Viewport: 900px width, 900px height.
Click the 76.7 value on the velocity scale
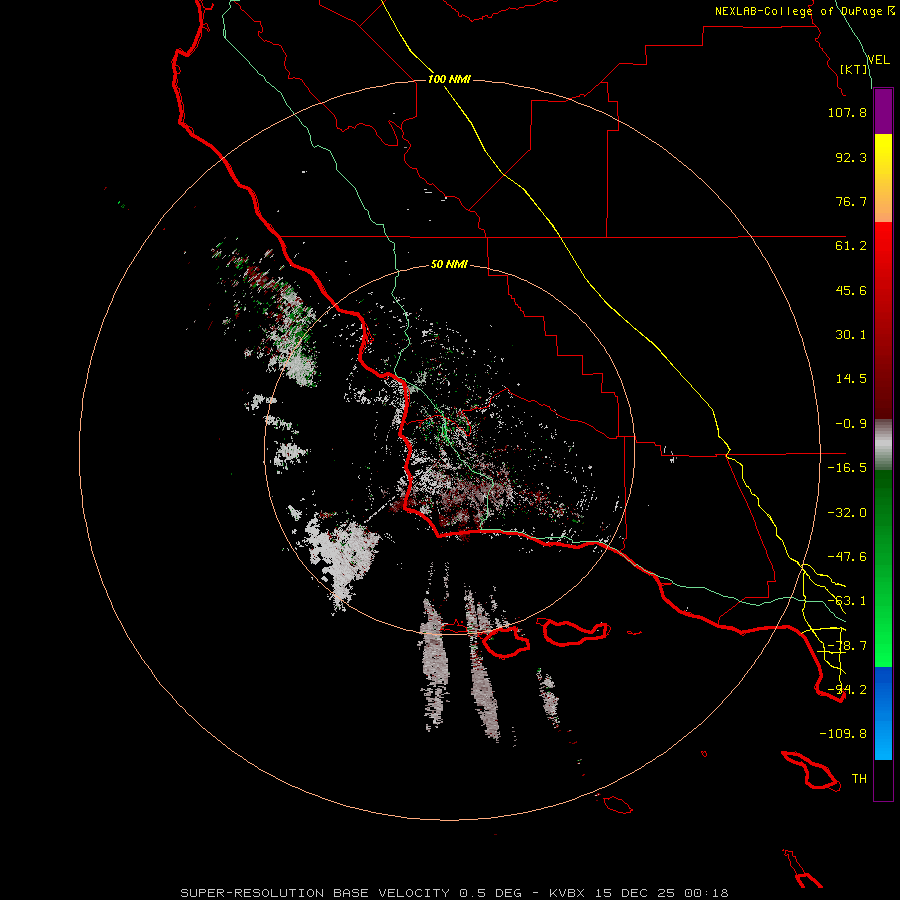click(851, 201)
